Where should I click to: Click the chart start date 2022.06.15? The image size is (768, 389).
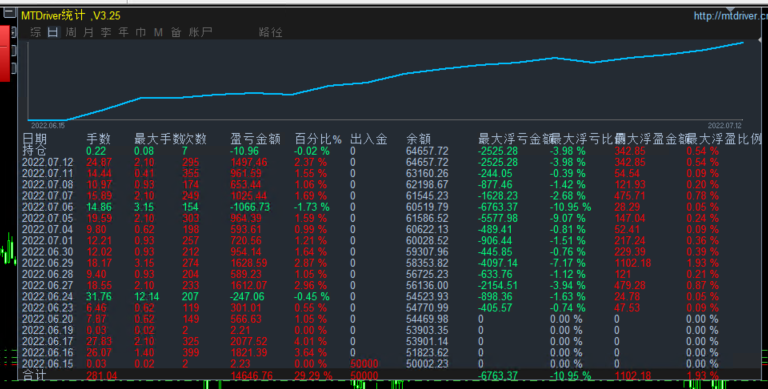coord(48,126)
